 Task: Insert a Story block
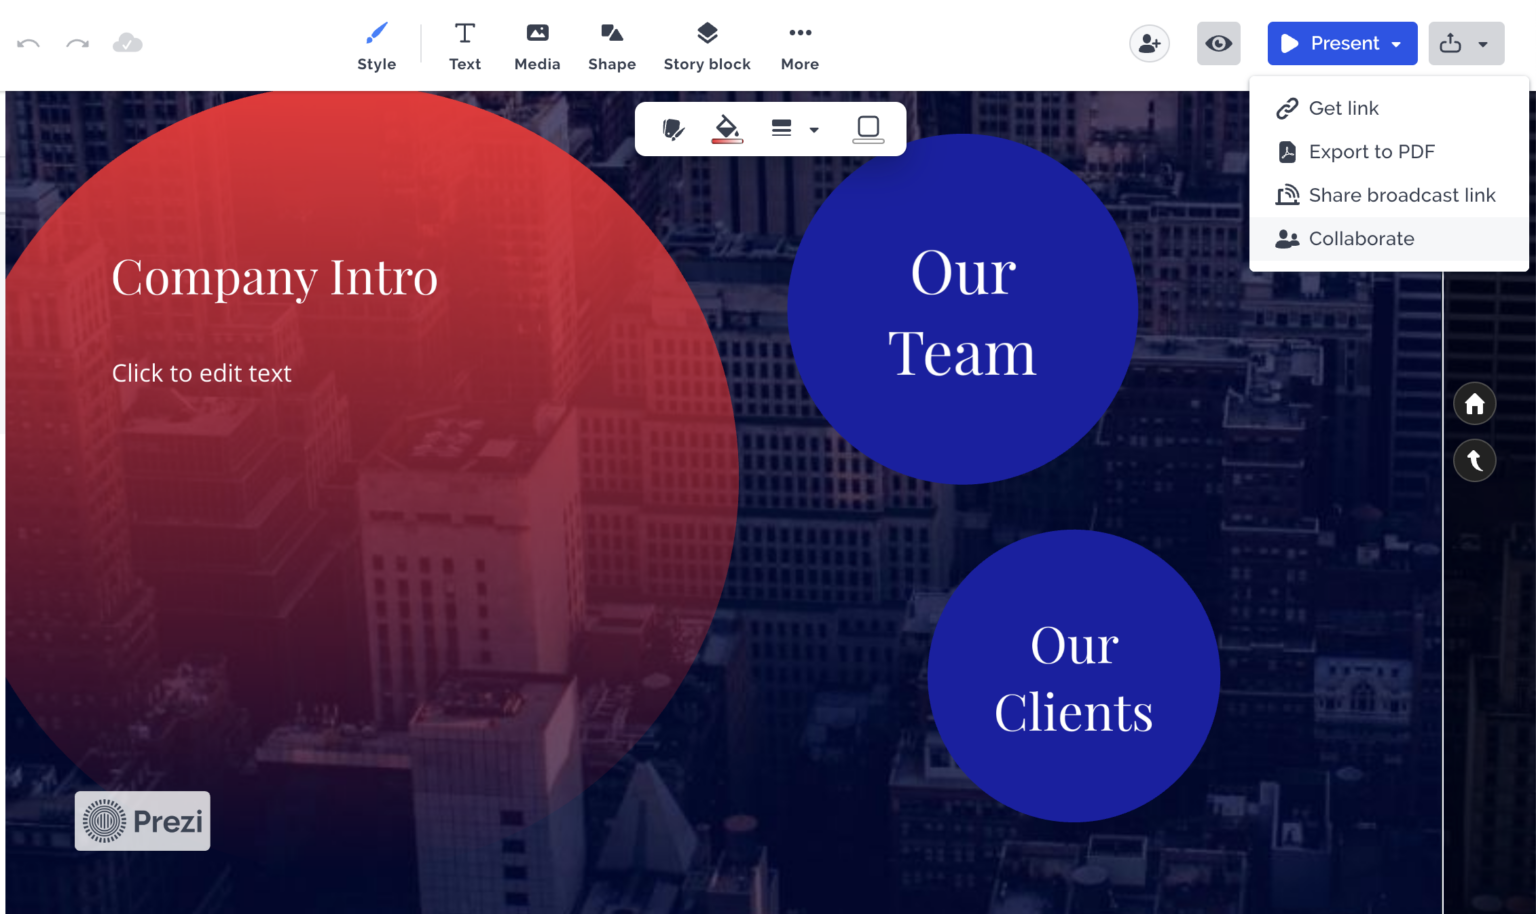tap(707, 44)
